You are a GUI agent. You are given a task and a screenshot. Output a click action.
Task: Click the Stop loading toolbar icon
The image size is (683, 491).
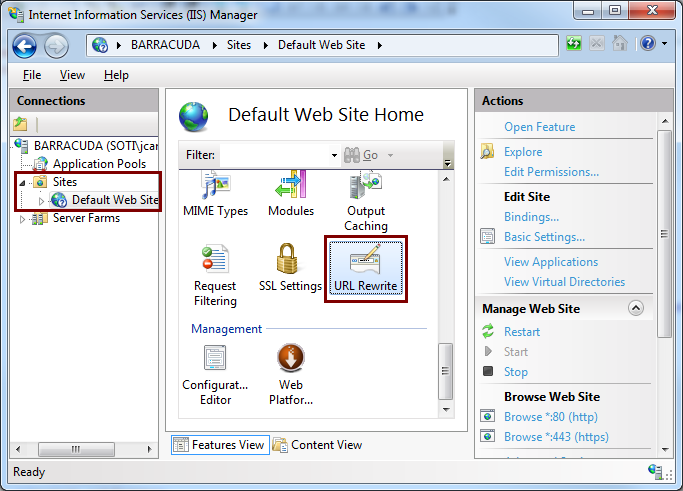point(597,43)
